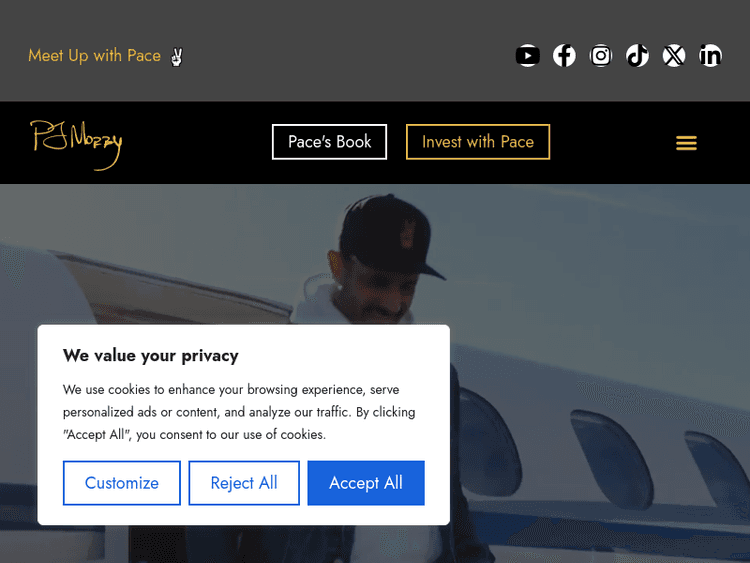The width and height of the screenshot is (750, 563).
Task: Click the man's black cap in hero image
Action: coord(390,237)
